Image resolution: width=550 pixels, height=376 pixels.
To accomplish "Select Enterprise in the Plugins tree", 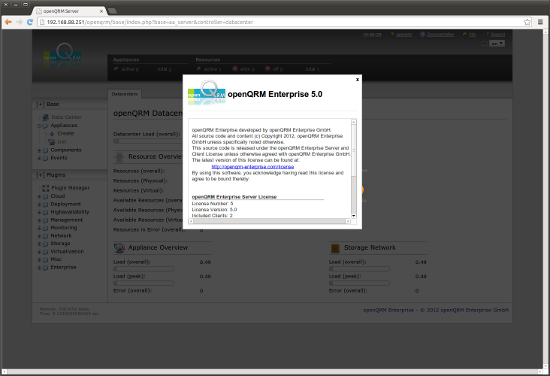I will pos(63,267).
